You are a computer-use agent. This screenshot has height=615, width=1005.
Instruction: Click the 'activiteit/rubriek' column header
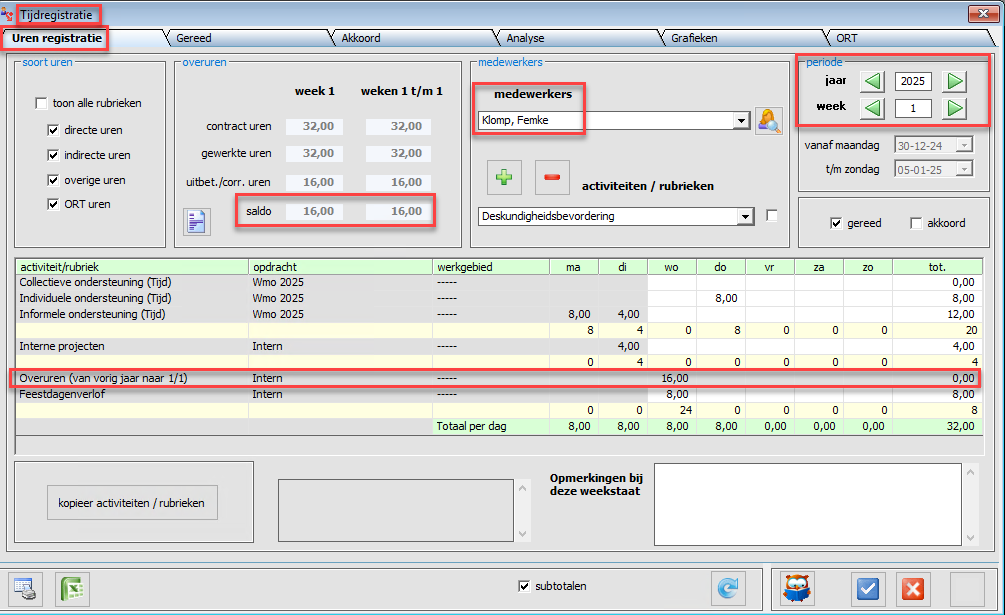coord(132,267)
